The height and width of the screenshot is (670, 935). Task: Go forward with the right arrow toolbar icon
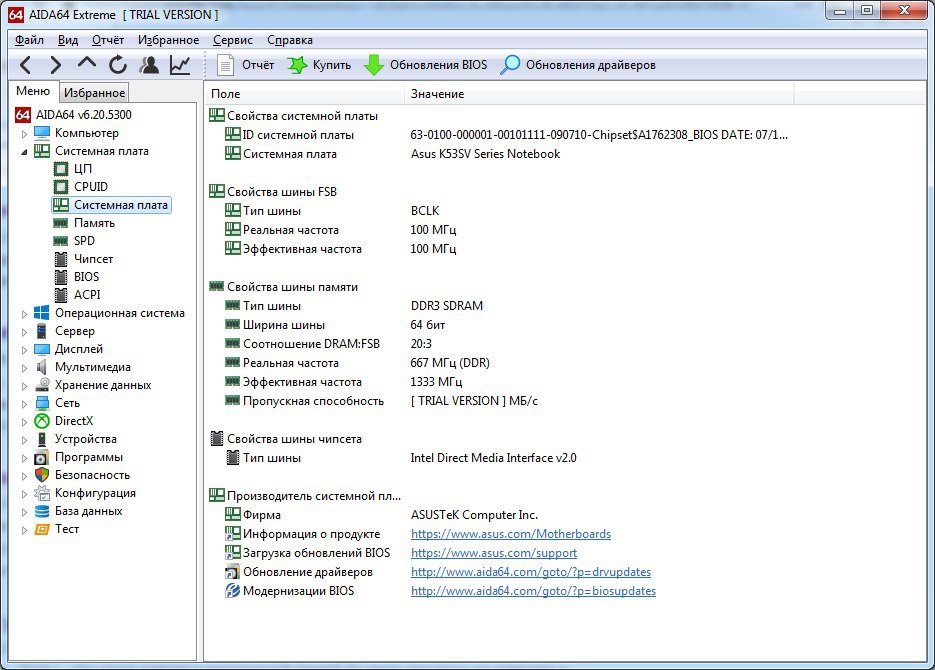click(55, 64)
